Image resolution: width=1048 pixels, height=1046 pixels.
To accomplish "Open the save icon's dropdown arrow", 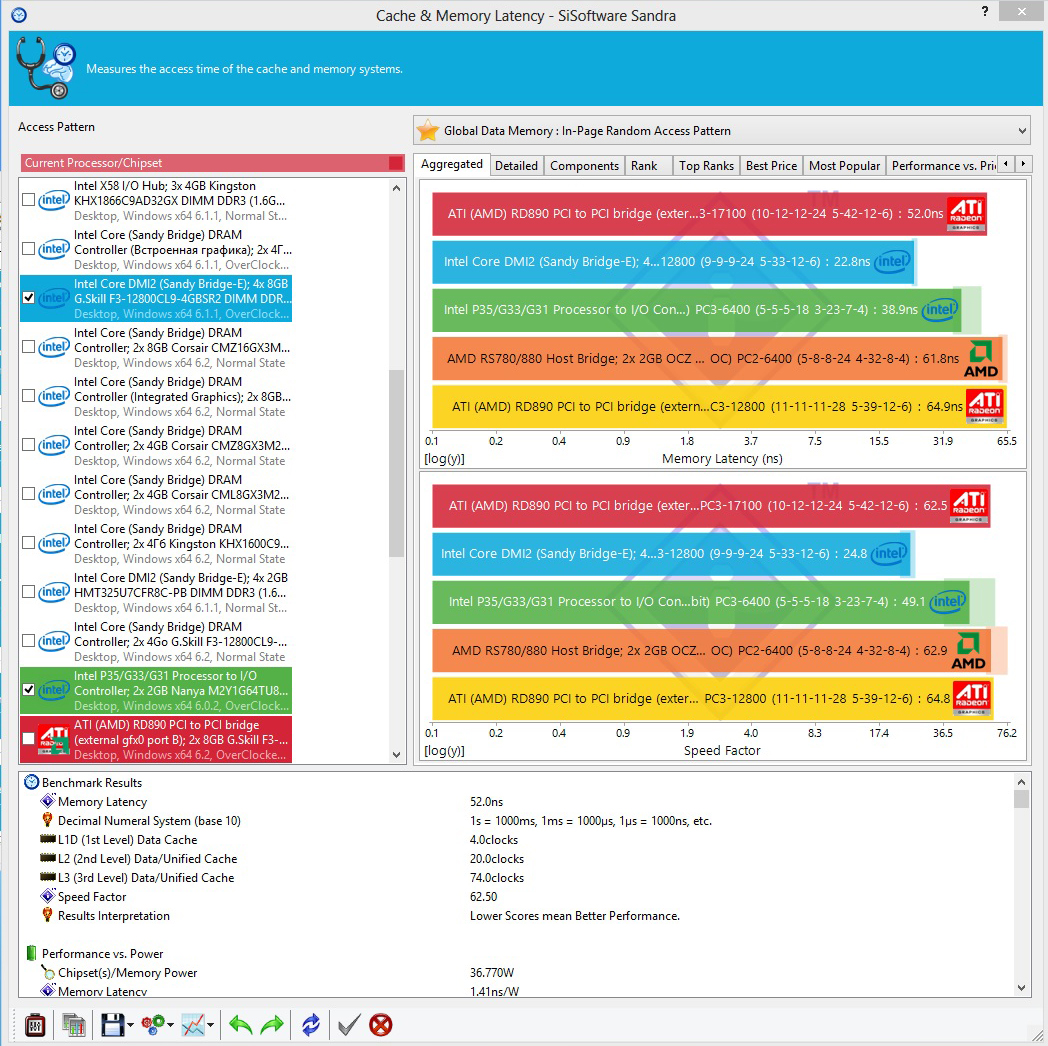I will pos(130,1025).
